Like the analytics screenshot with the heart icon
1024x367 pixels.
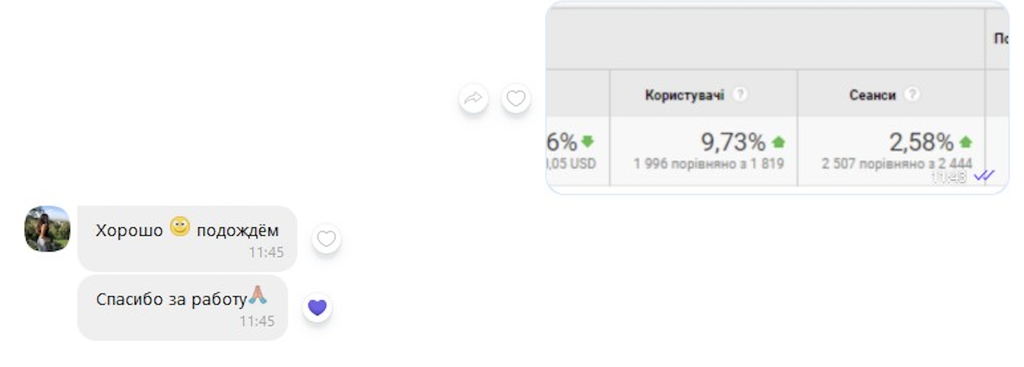click(x=516, y=99)
